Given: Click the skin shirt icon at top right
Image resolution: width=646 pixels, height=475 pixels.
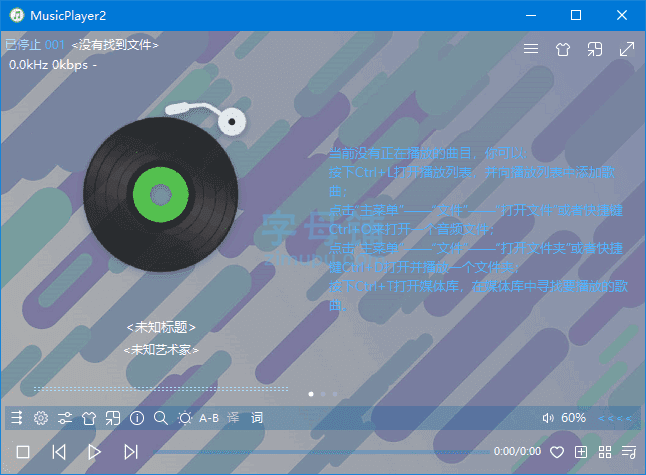Looking at the screenshot, I should (563, 49).
